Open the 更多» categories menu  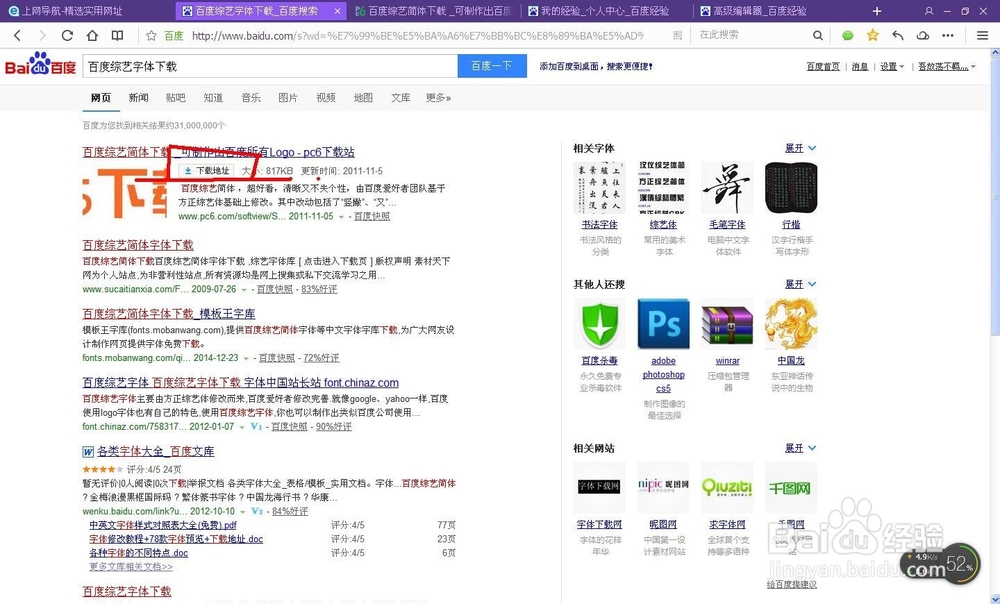point(439,98)
